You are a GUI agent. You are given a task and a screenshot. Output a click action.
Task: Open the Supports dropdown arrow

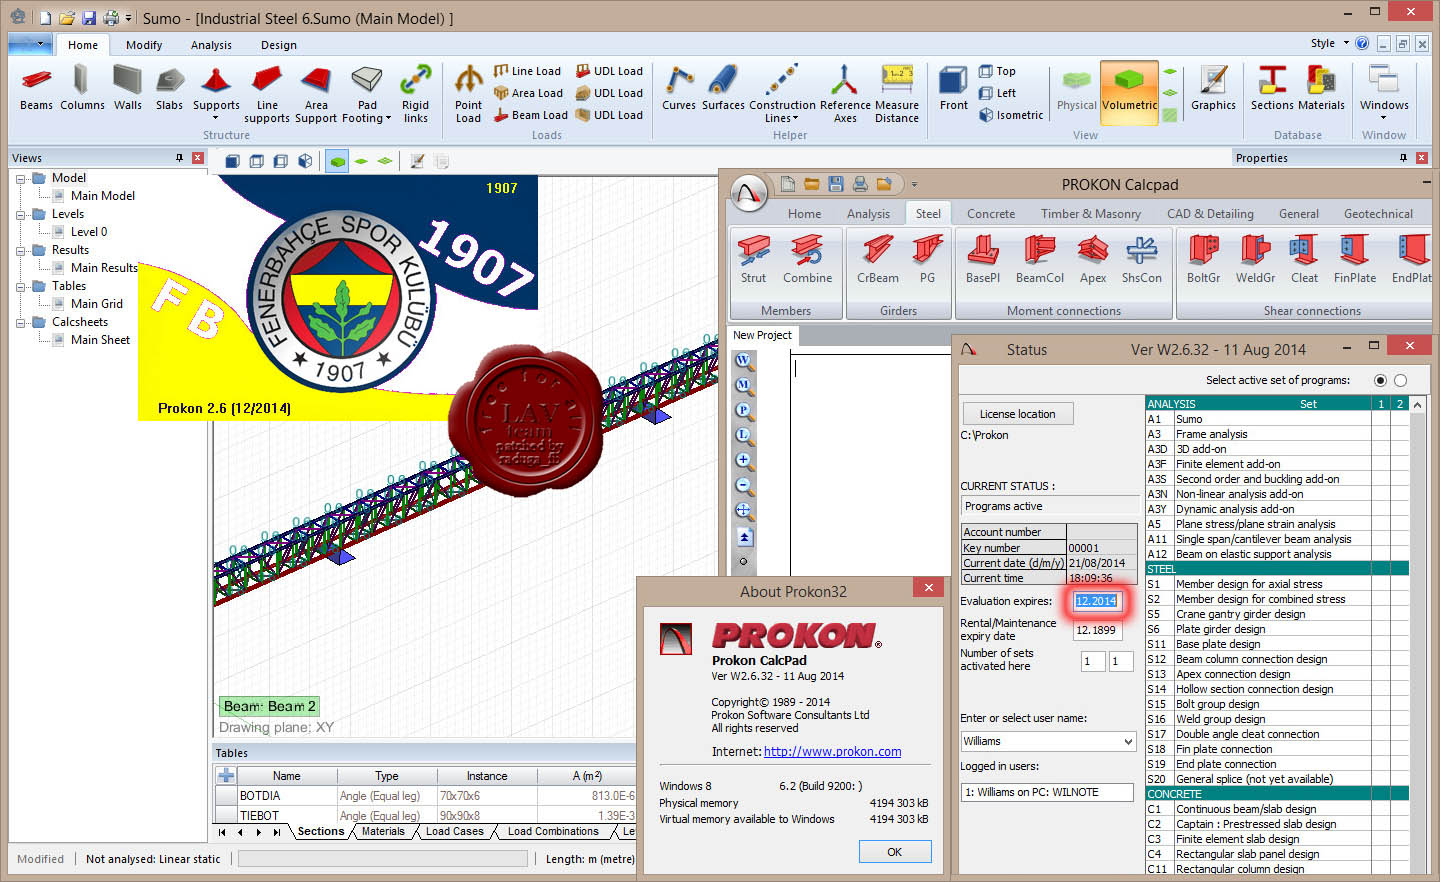216,118
